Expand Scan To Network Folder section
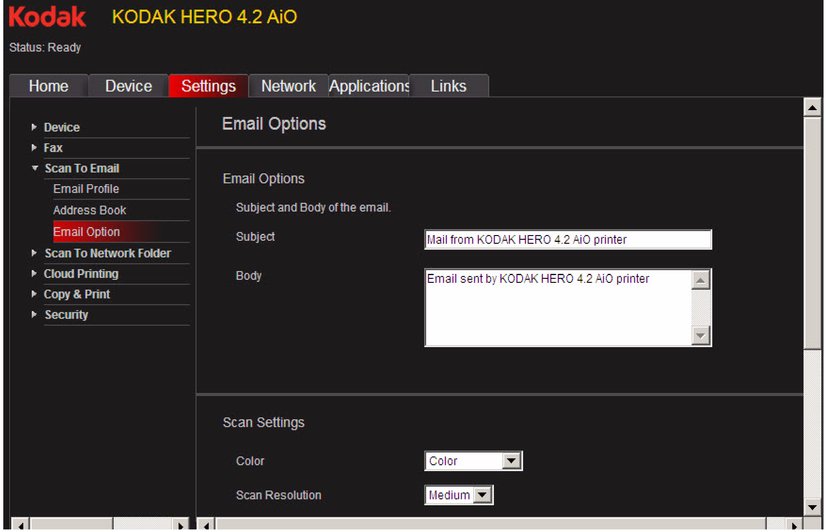The height and width of the screenshot is (532, 826). click(107, 254)
